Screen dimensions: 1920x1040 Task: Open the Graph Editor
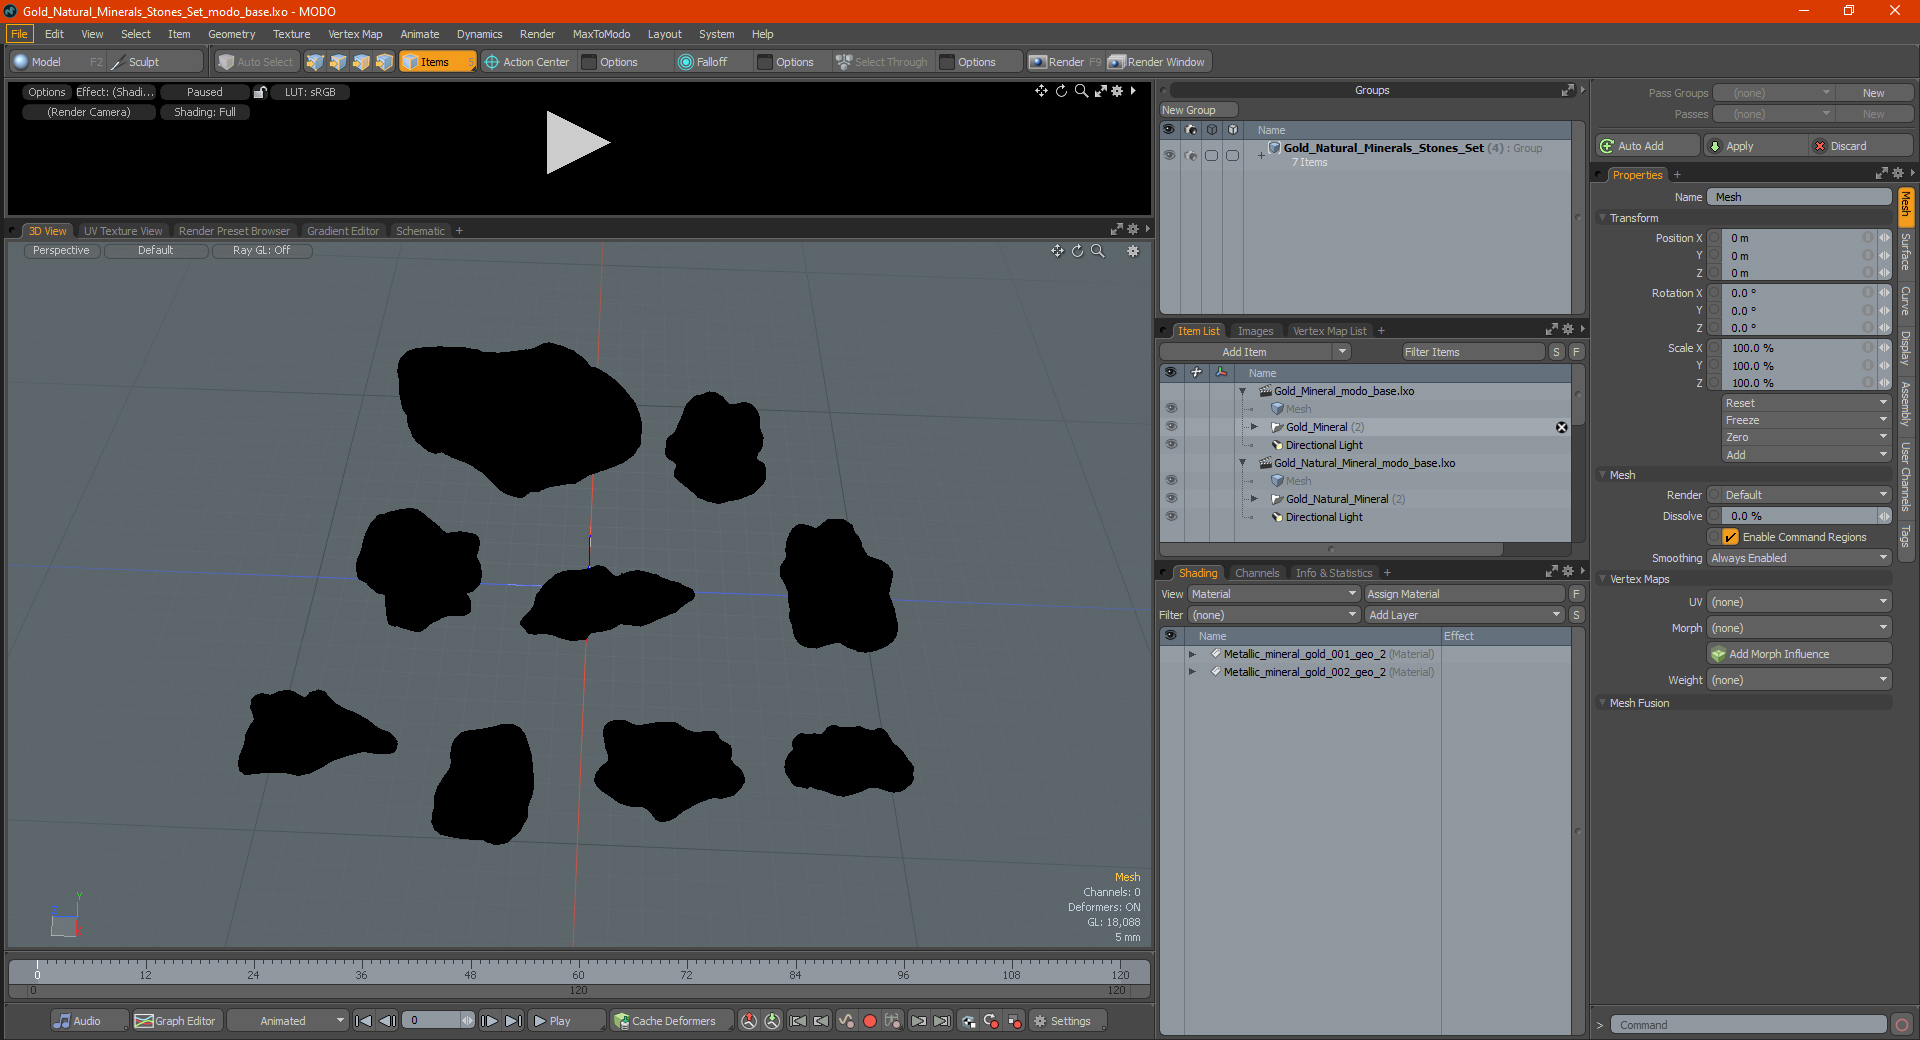coord(176,1021)
